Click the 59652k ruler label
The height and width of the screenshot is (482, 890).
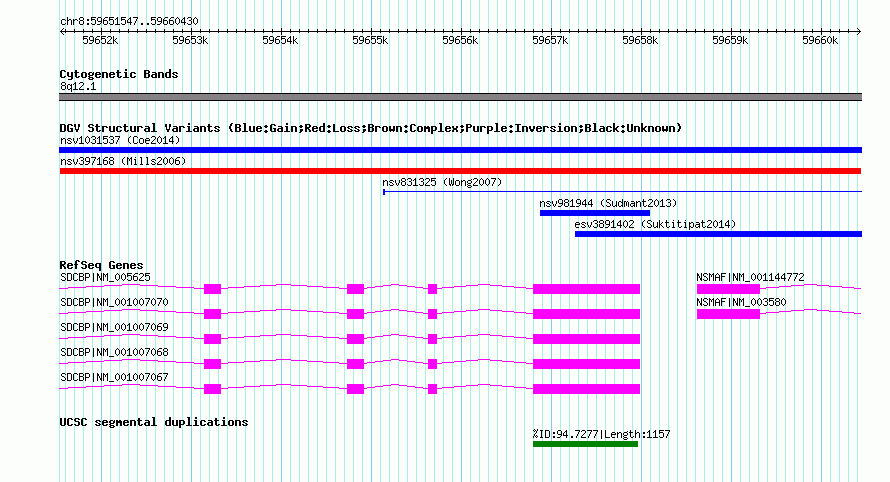[x=100, y=40]
